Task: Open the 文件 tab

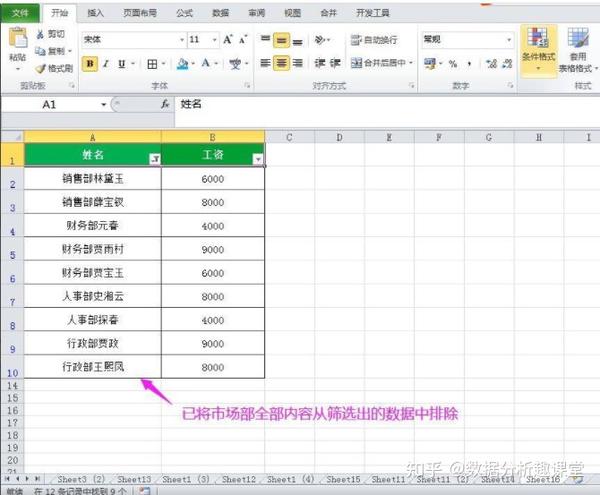Action: pos(20,13)
